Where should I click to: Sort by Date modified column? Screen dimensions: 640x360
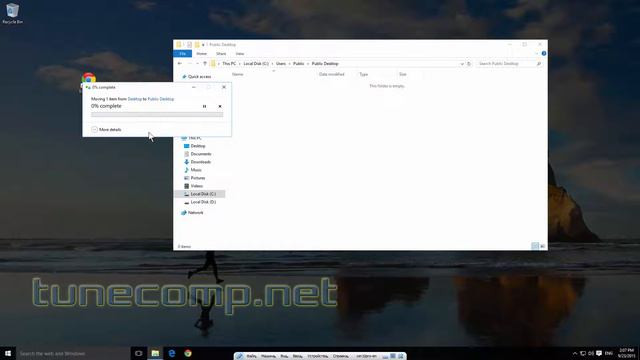[331, 74]
